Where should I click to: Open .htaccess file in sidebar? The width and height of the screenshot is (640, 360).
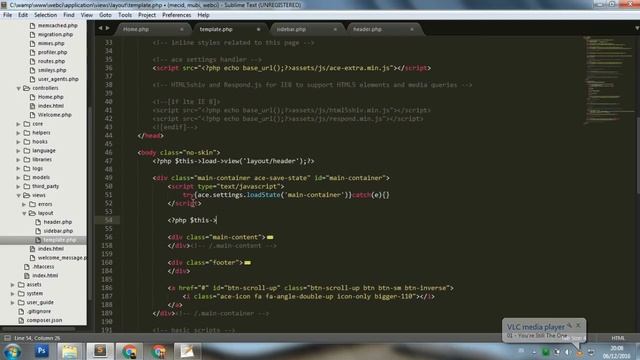coord(43,267)
